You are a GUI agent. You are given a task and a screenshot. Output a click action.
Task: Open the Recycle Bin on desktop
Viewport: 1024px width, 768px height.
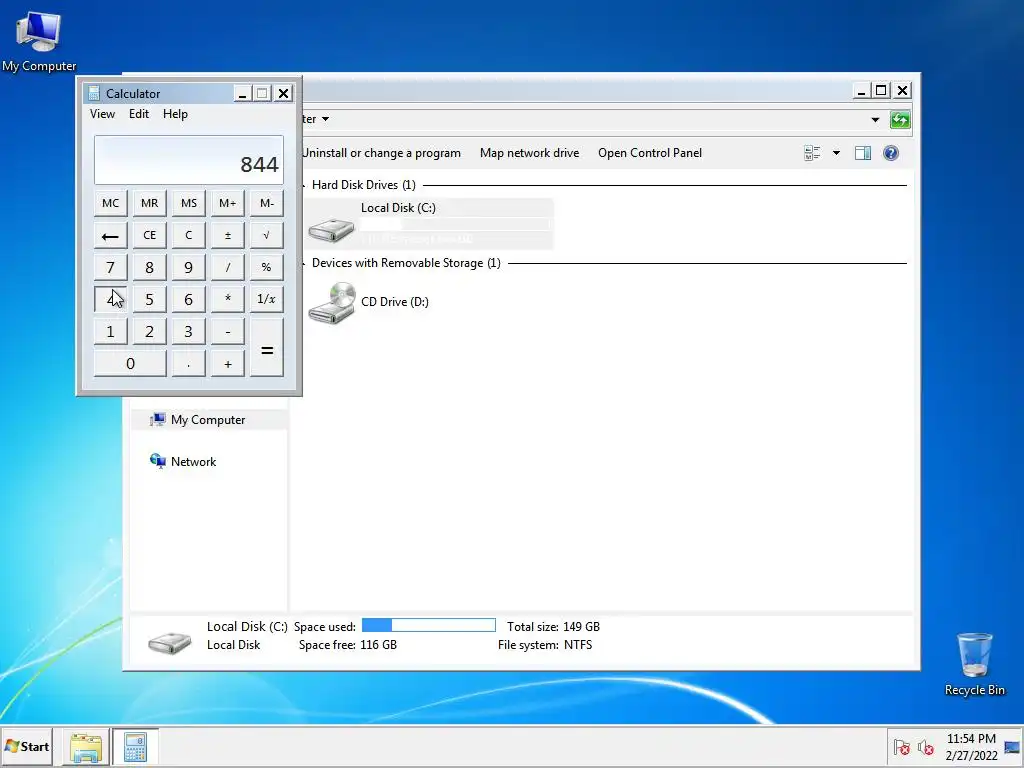[974, 664]
